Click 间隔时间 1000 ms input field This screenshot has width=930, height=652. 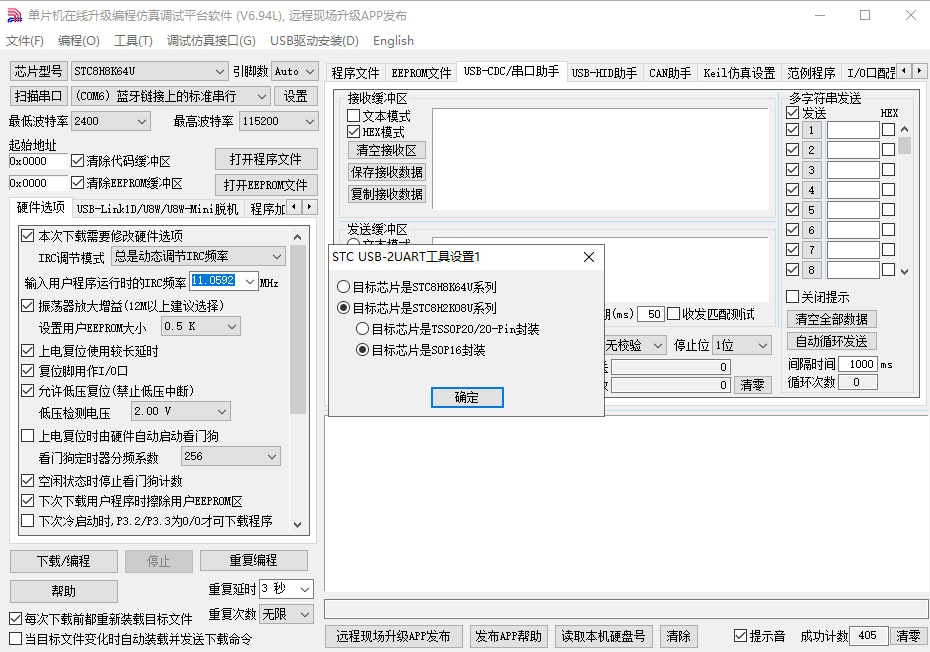point(858,364)
